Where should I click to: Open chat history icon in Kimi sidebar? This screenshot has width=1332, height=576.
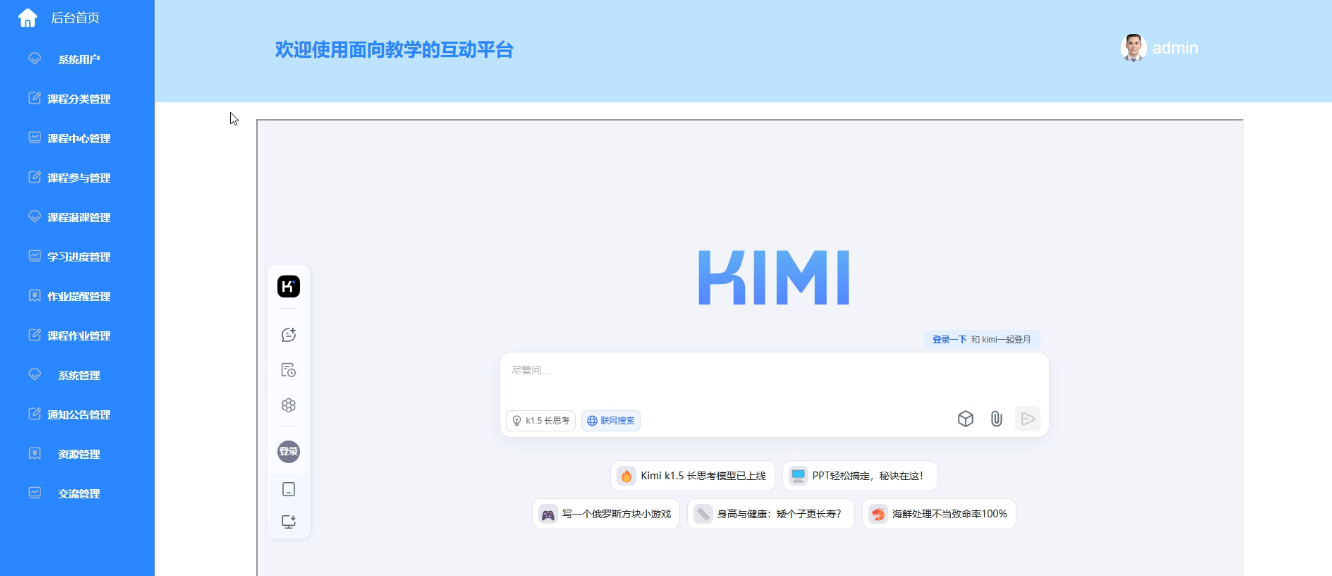coord(288,370)
